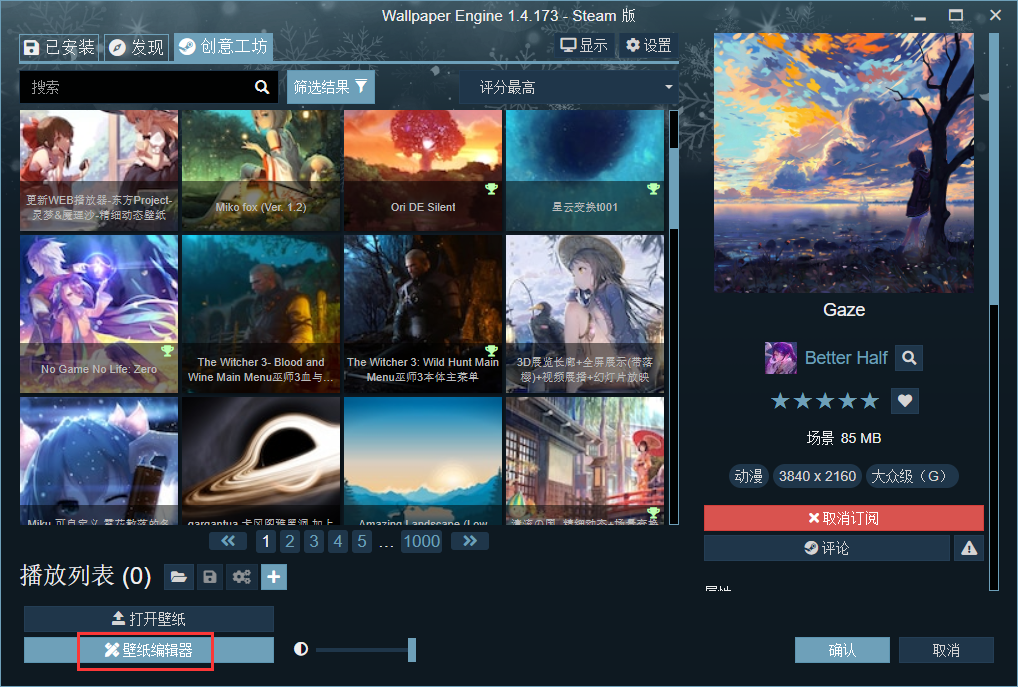Click the 动漫 anime tag
The width and height of the screenshot is (1018, 687).
tap(748, 476)
